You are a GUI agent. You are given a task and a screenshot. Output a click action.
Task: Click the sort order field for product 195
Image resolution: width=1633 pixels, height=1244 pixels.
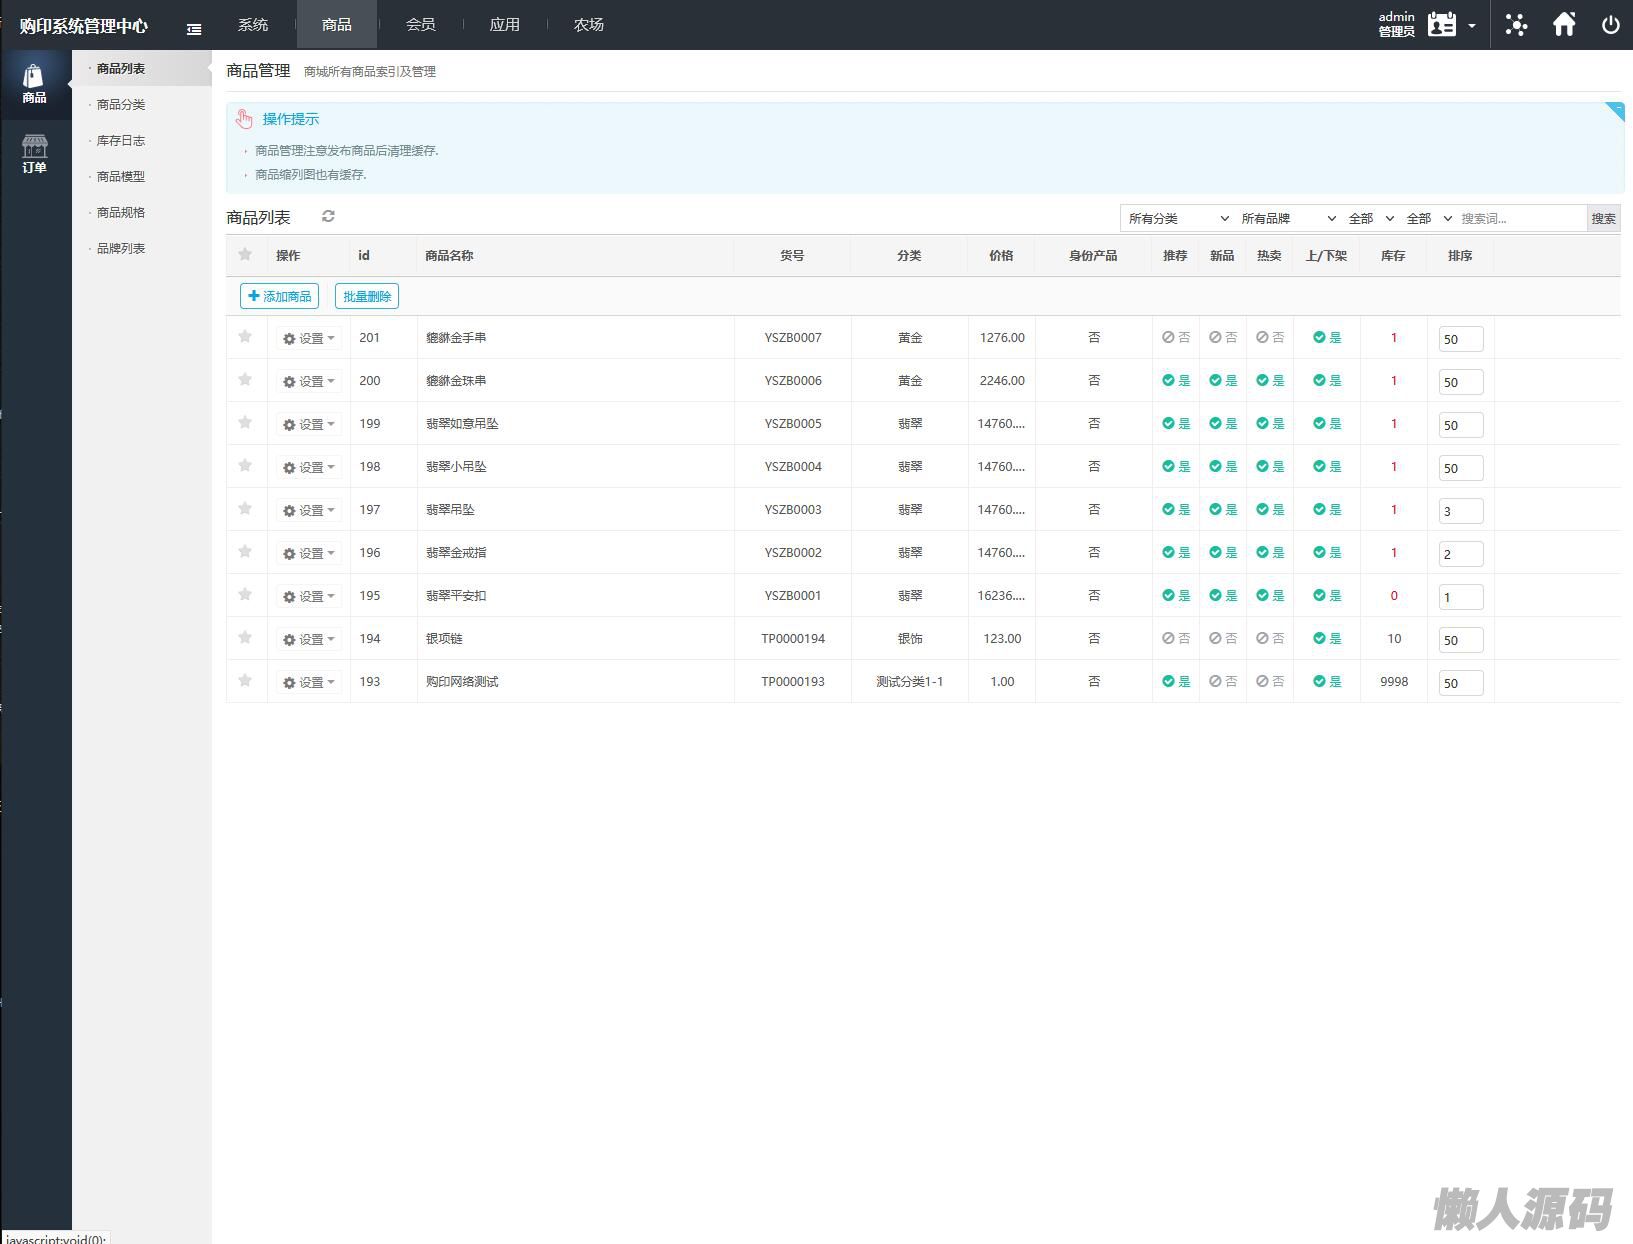pyautogui.click(x=1460, y=597)
